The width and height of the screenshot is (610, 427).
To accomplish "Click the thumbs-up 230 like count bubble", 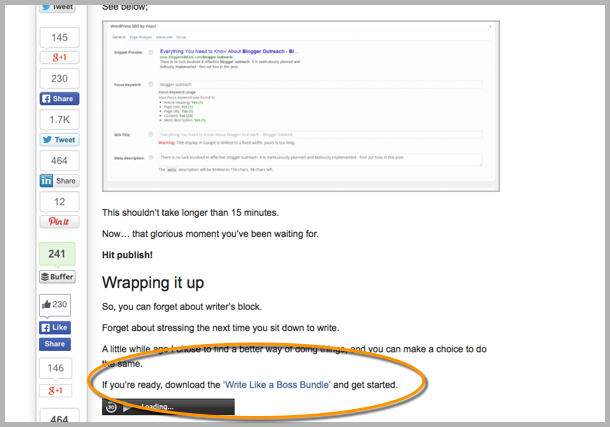I will coord(55,304).
